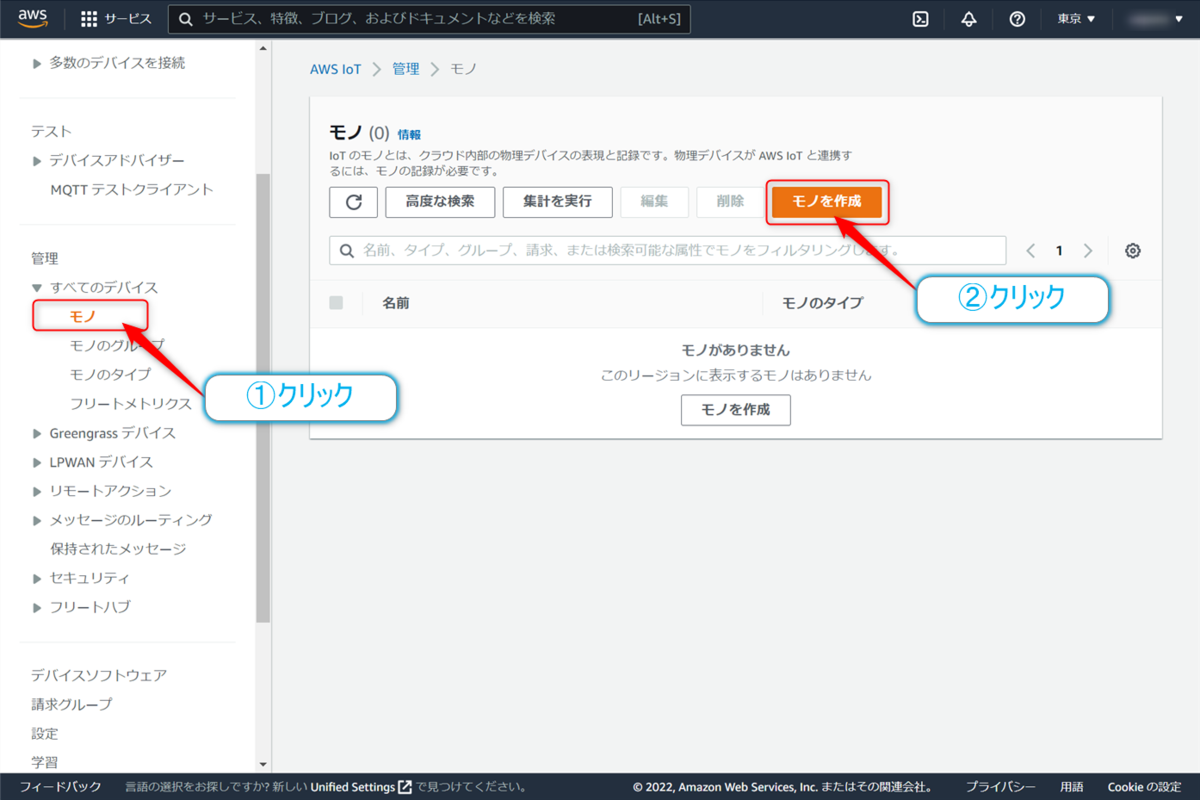Click sidebar scroll up arrow
This screenshot has height=800, width=1200.
(x=263, y=47)
